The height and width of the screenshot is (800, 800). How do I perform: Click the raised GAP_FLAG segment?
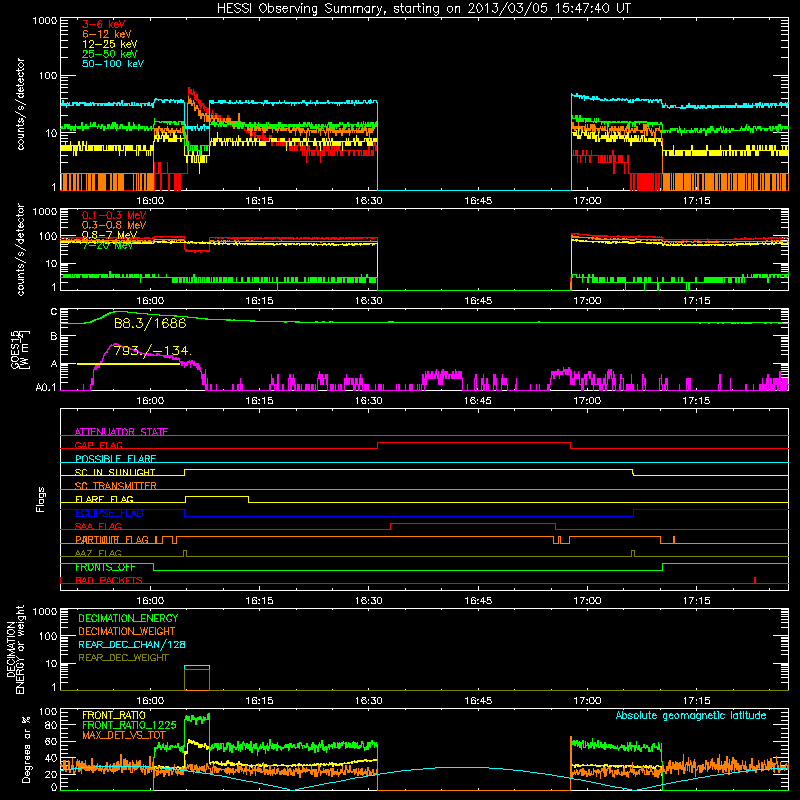[474, 442]
